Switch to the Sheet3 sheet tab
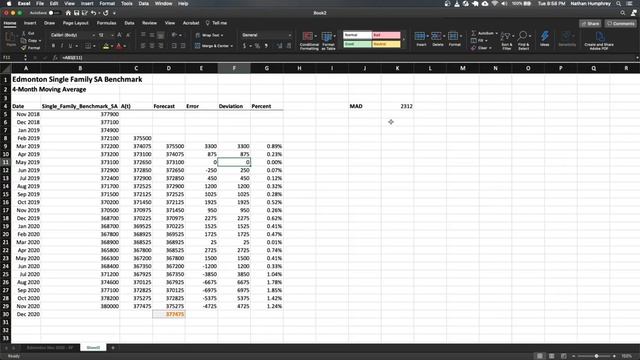 click(x=93, y=348)
